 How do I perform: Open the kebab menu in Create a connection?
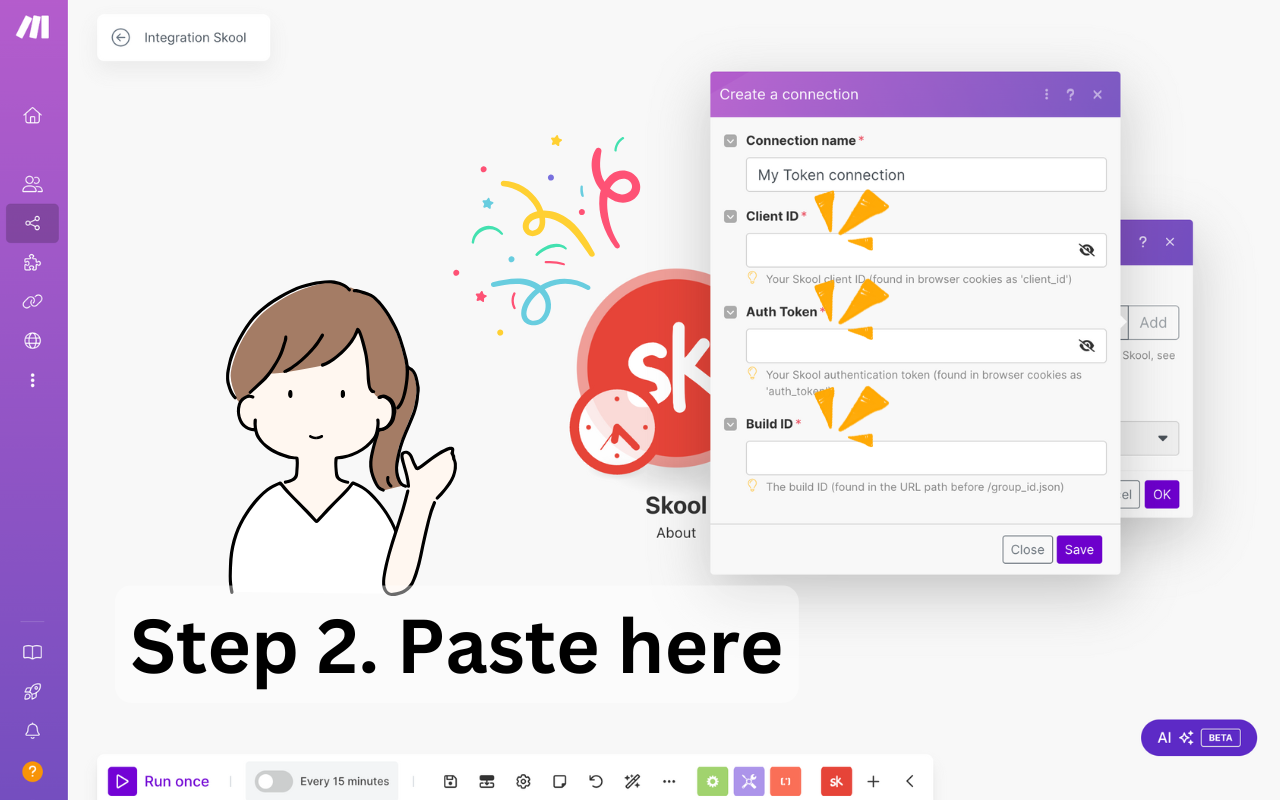point(1046,94)
